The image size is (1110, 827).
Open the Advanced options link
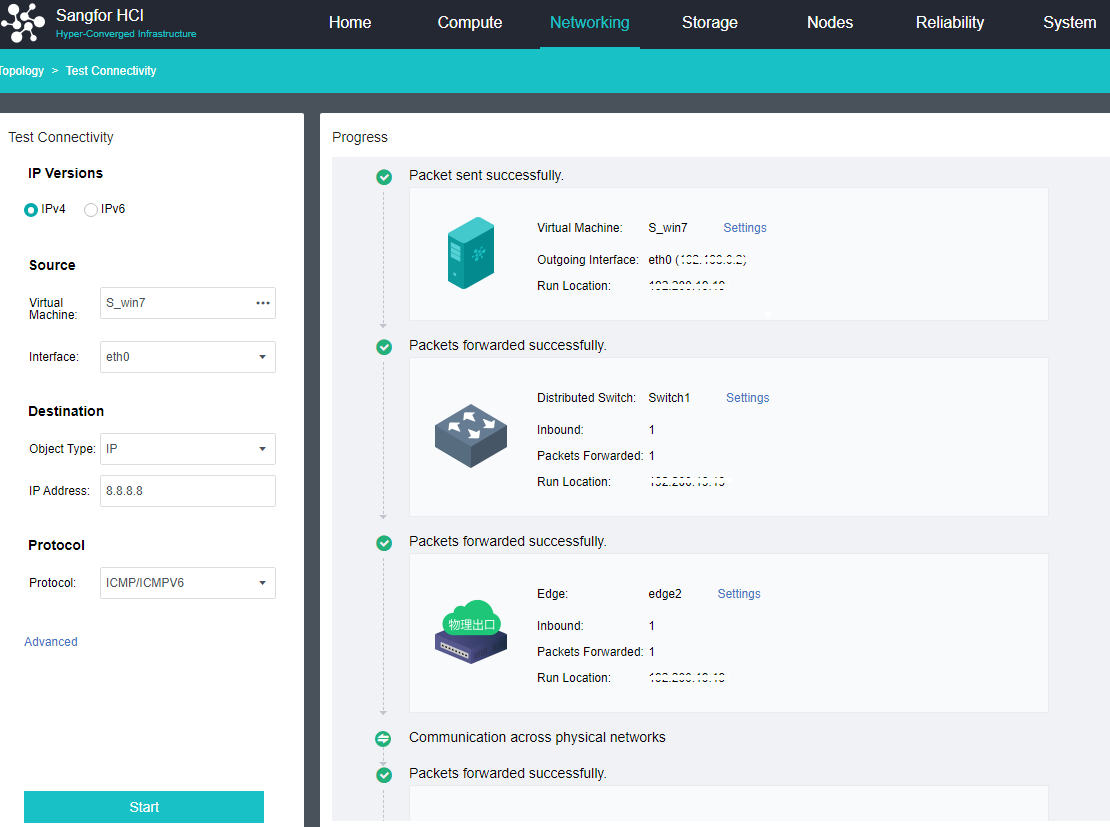(x=51, y=642)
